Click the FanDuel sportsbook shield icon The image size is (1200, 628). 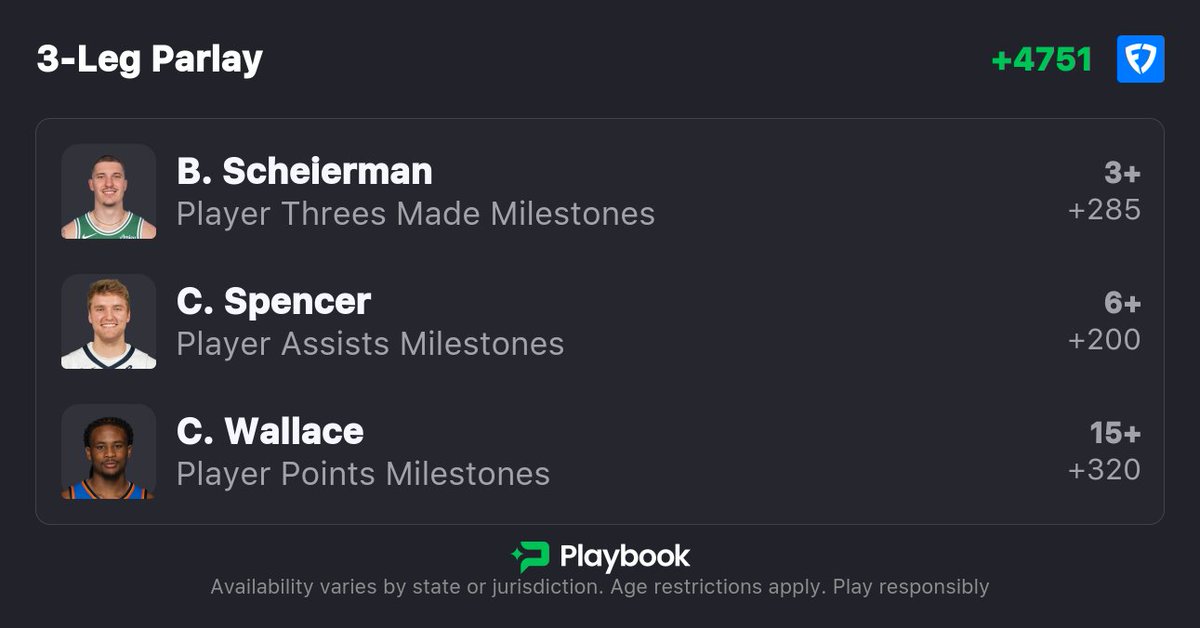click(1140, 59)
